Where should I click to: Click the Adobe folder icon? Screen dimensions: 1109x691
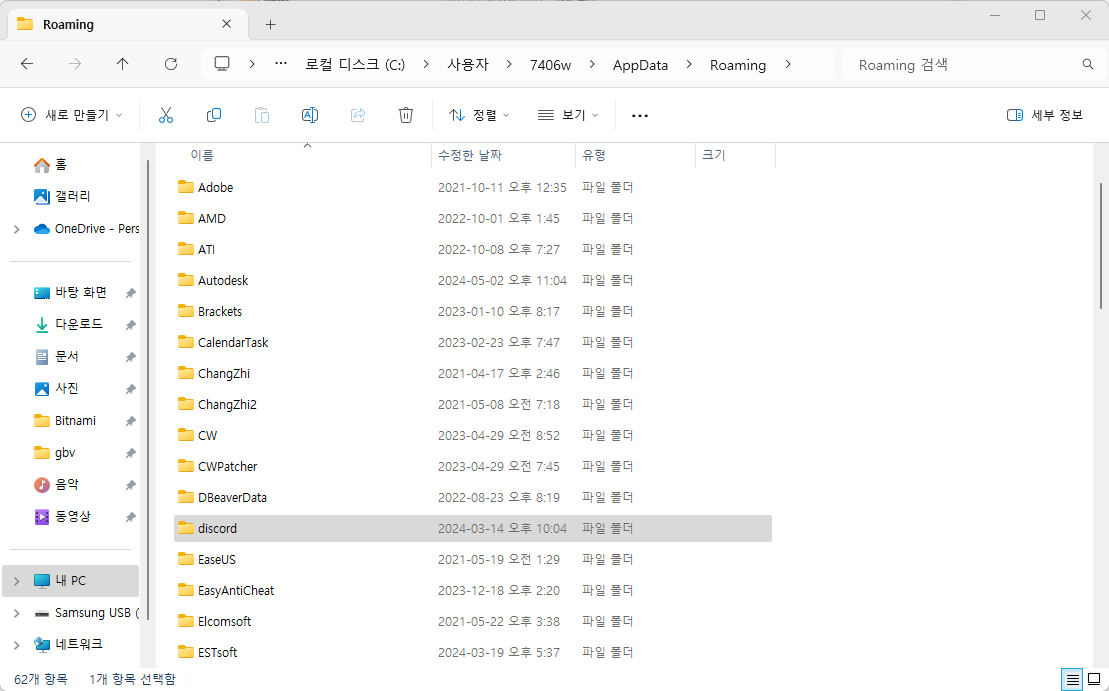coord(186,187)
